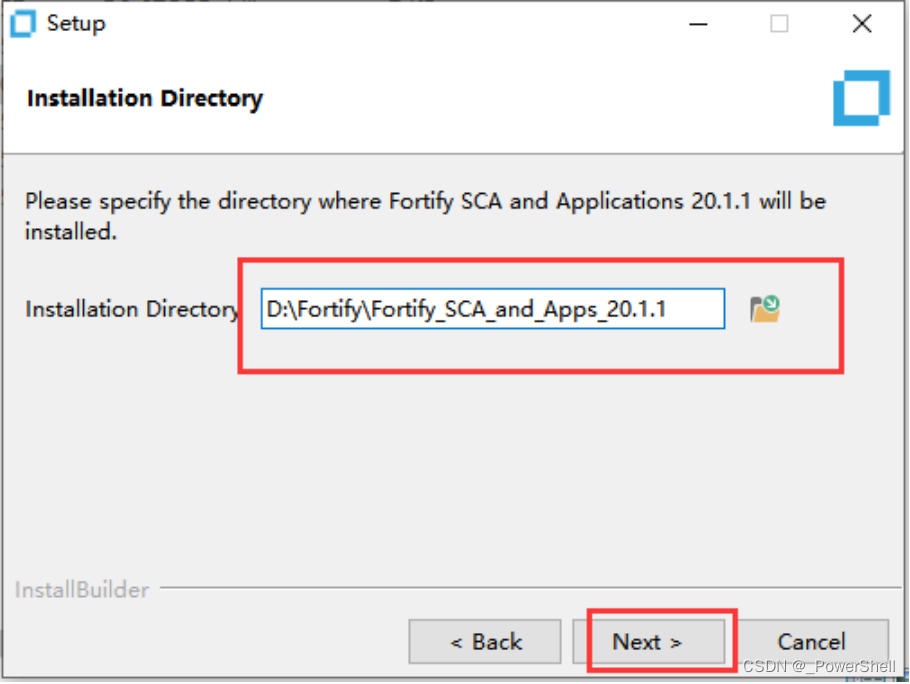Click the 'Installation Directory' field label

(x=132, y=309)
